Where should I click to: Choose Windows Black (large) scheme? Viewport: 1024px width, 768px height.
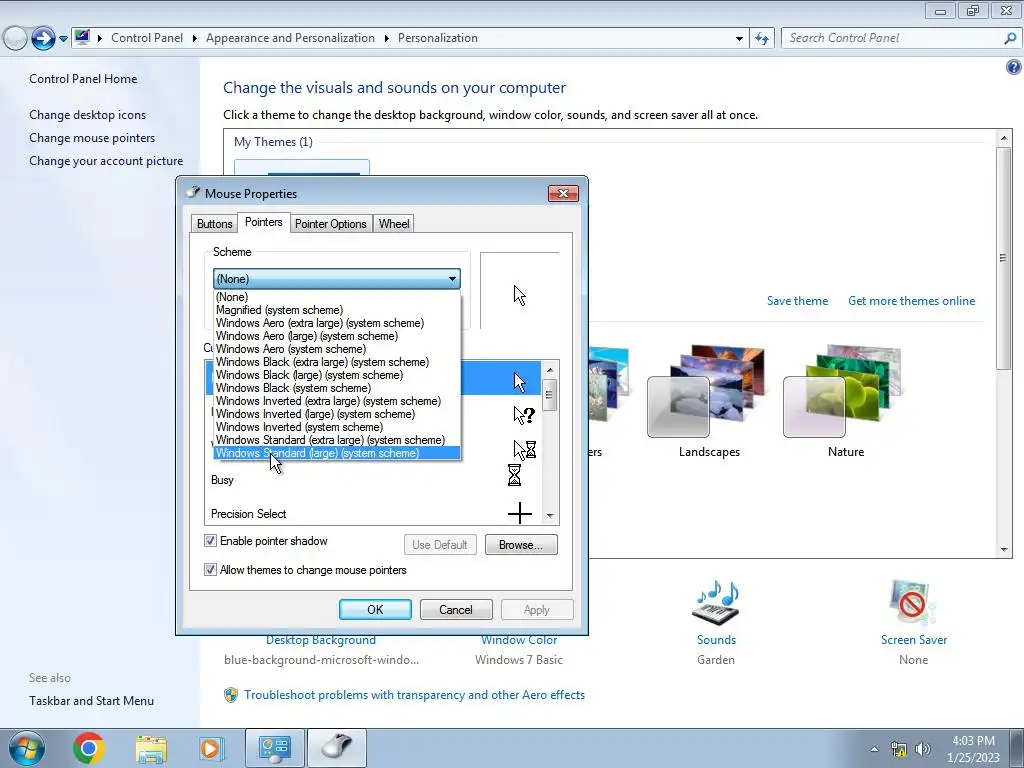click(x=337, y=375)
